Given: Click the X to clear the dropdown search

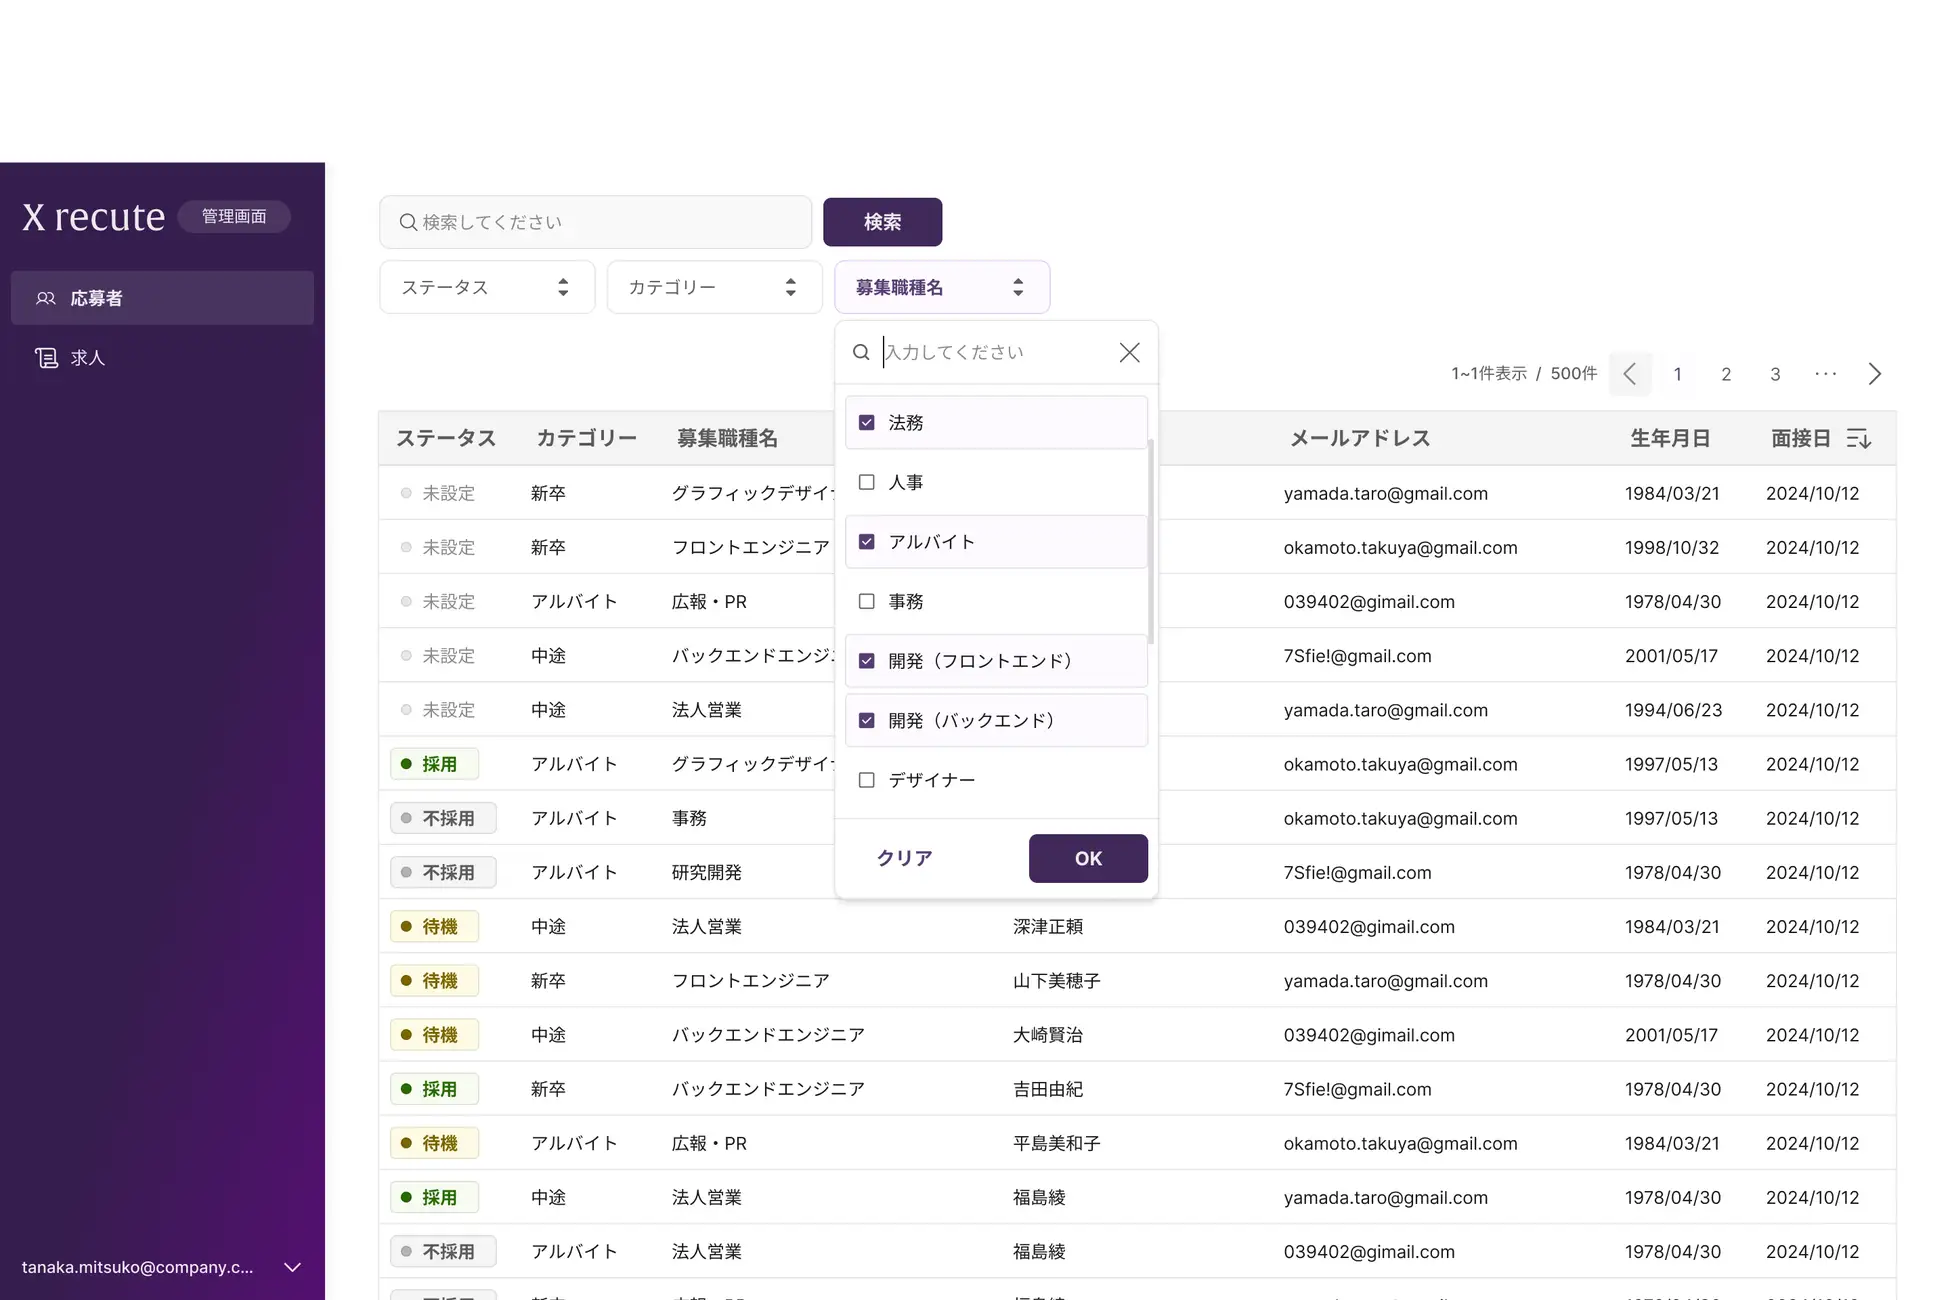Looking at the screenshot, I should click(1129, 353).
